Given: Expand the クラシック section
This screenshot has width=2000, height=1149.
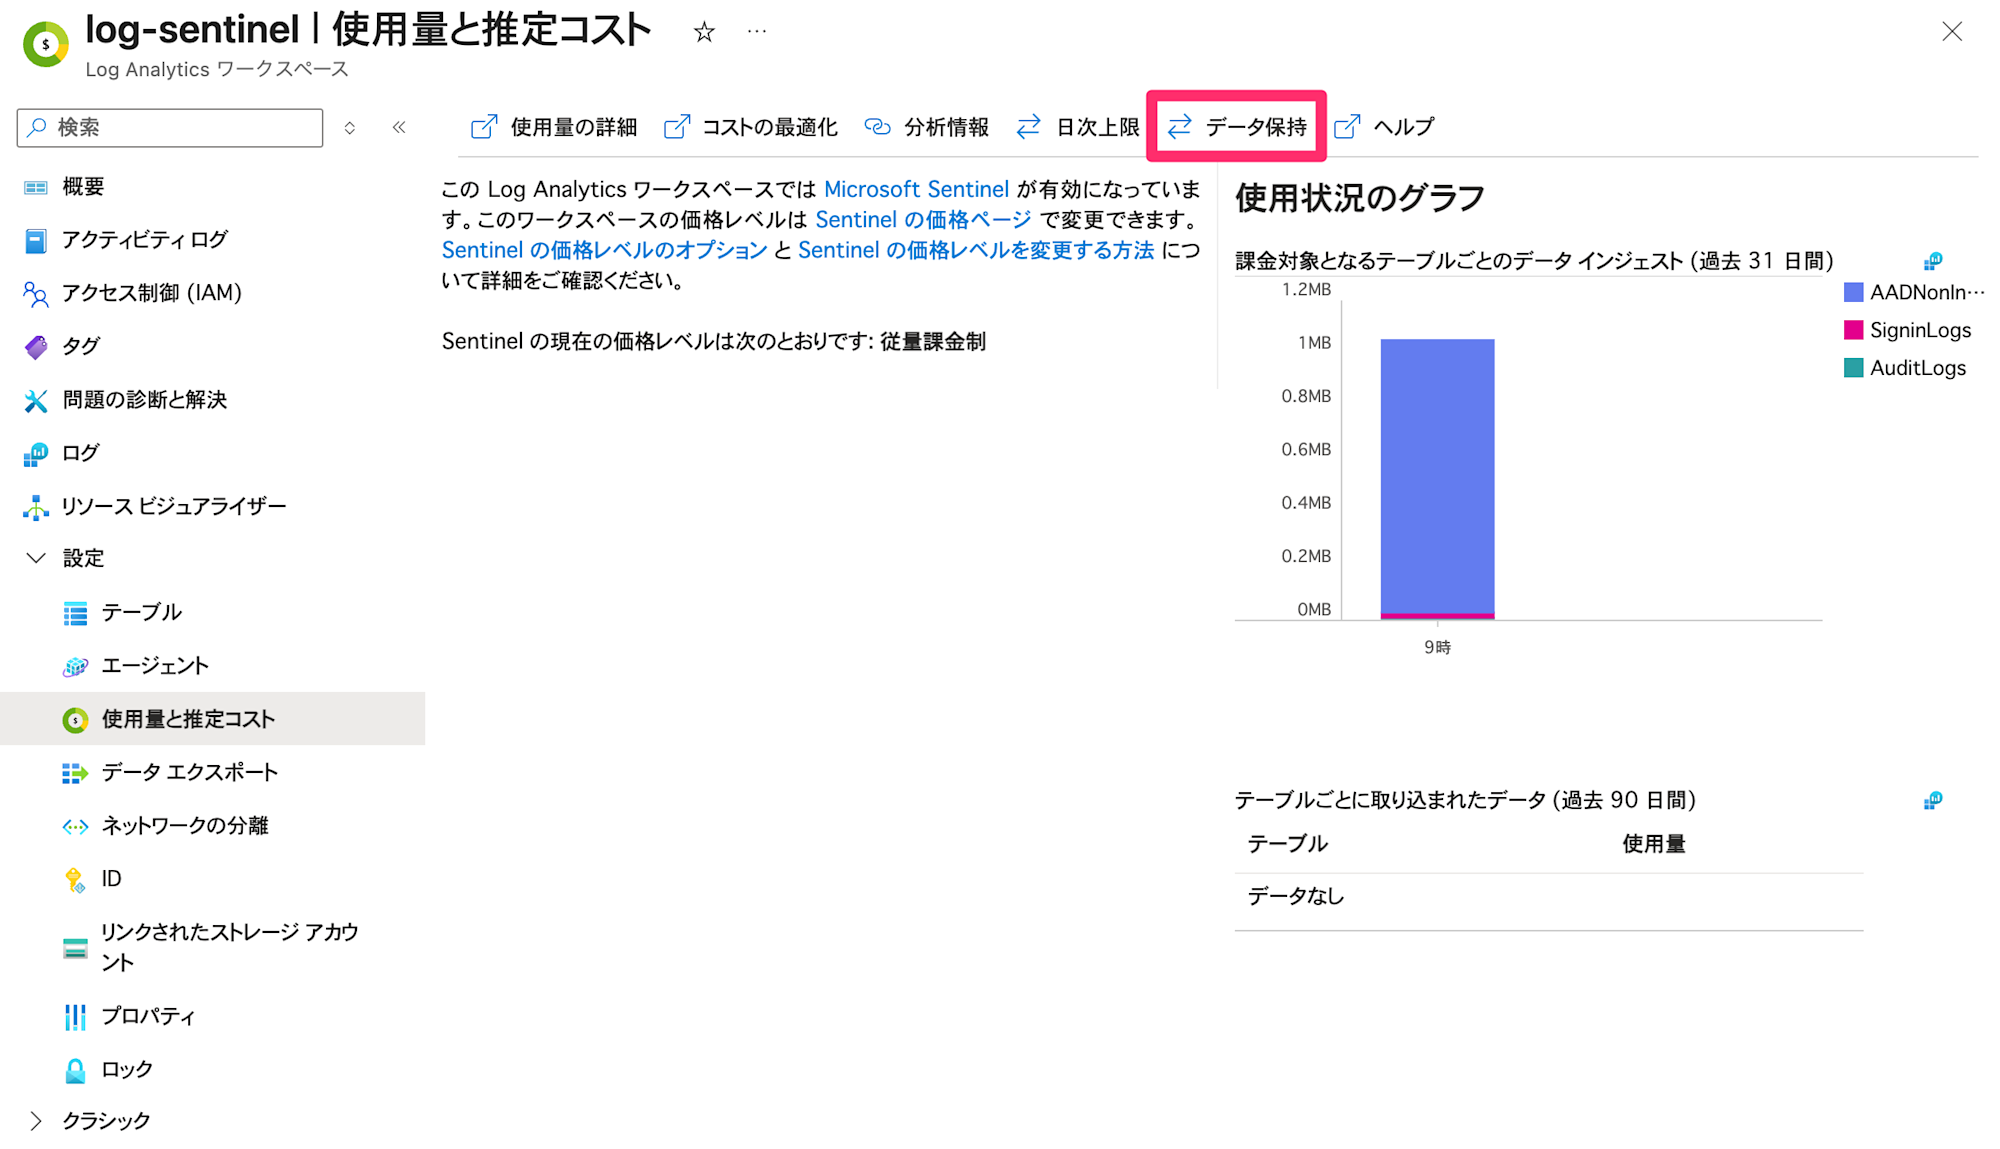Looking at the screenshot, I should [36, 1121].
